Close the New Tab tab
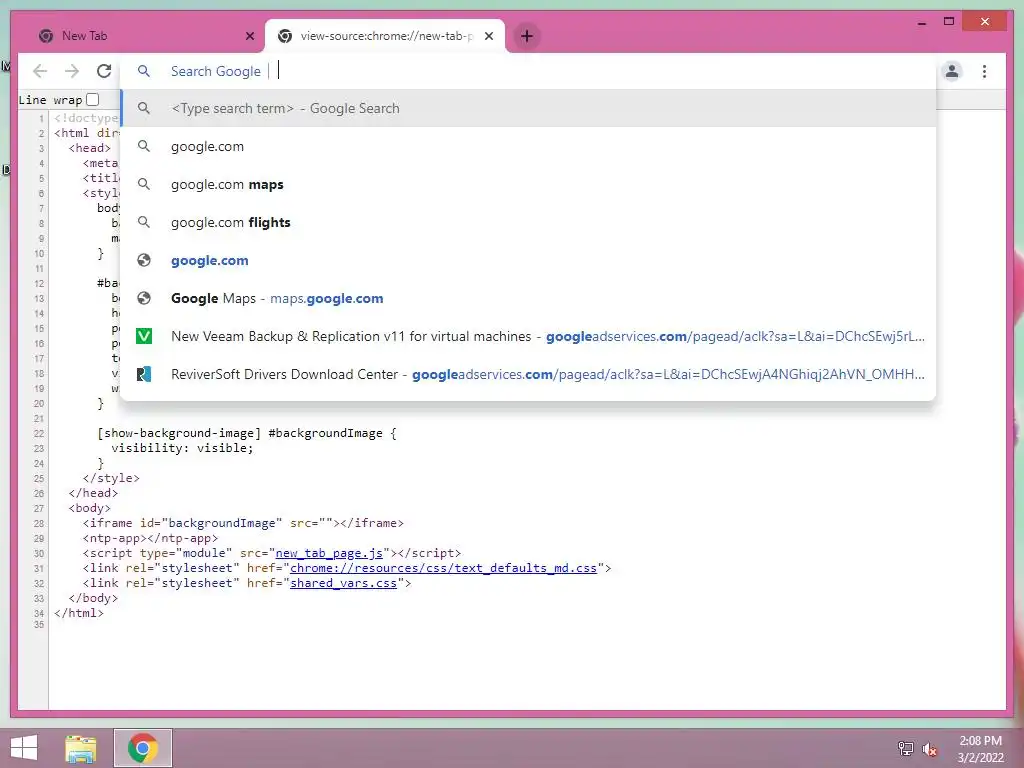 pyautogui.click(x=249, y=36)
